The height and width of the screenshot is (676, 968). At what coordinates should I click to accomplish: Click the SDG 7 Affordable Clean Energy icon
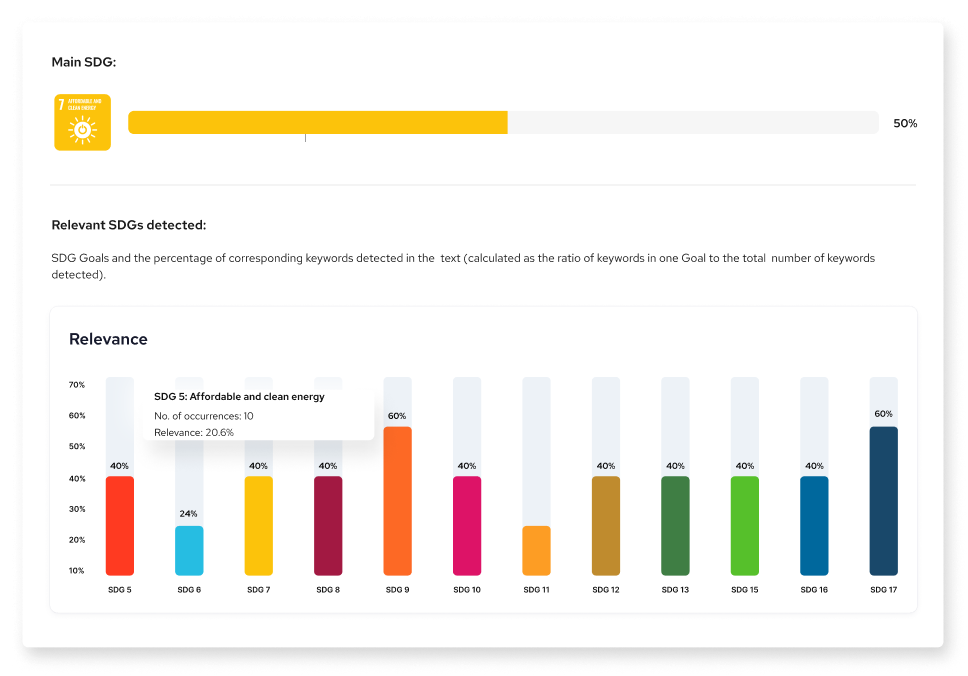(x=82, y=122)
